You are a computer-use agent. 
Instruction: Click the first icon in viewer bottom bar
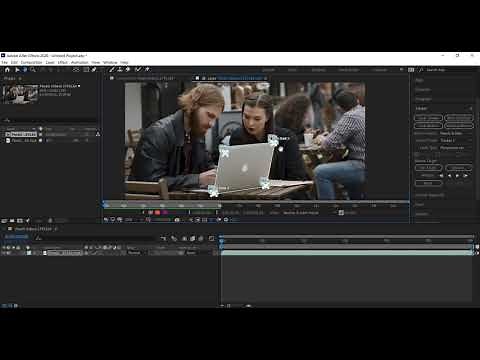(x=106, y=220)
